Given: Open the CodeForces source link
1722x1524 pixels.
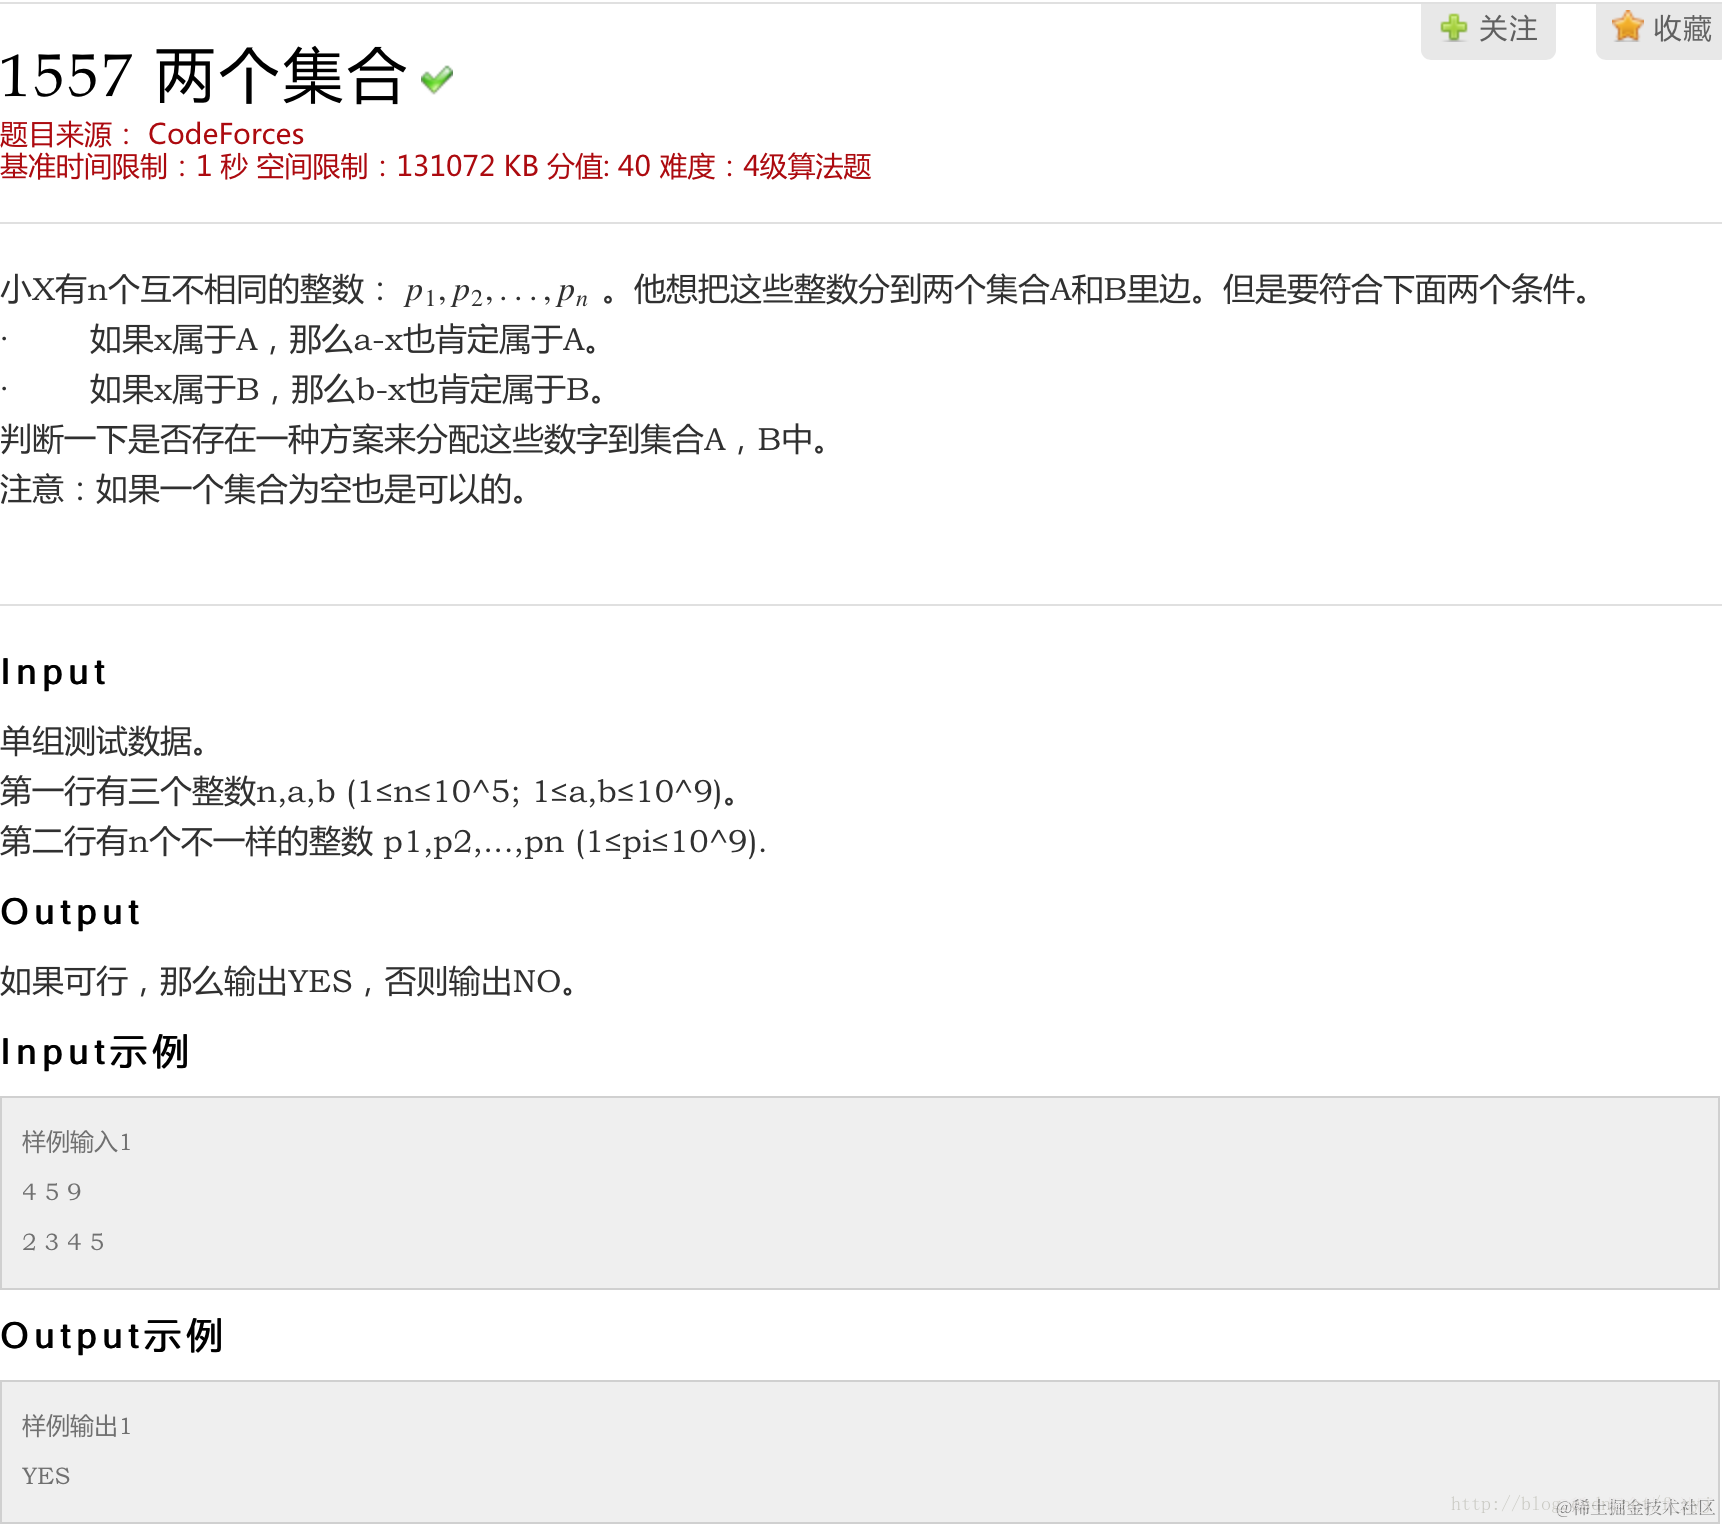Looking at the screenshot, I should [x=226, y=134].
